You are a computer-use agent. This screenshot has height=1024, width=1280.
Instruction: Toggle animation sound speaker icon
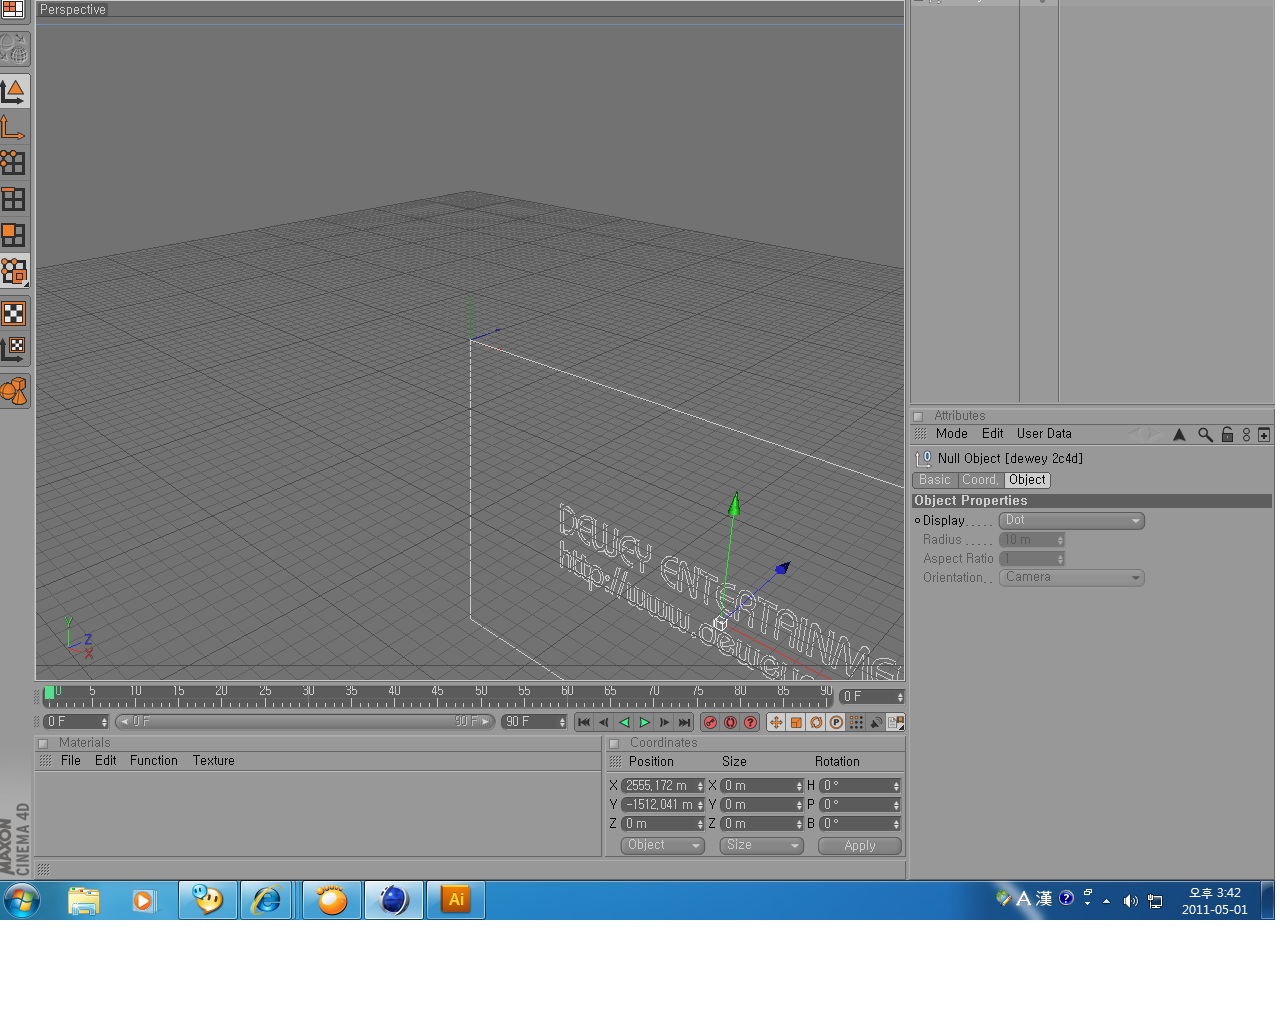point(876,722)
